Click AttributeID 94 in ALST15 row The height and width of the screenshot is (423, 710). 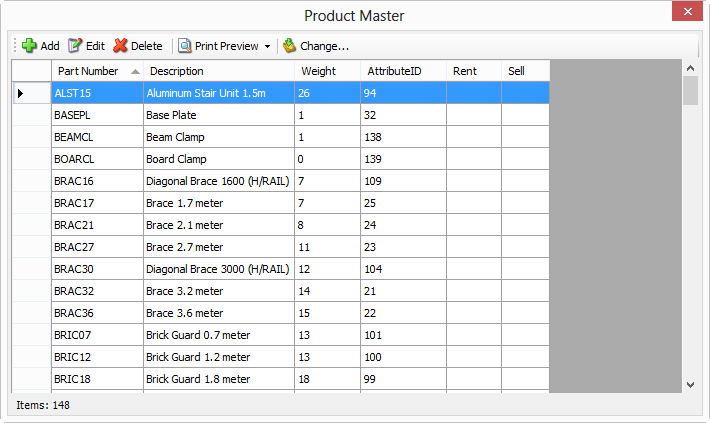coord(404,93)
